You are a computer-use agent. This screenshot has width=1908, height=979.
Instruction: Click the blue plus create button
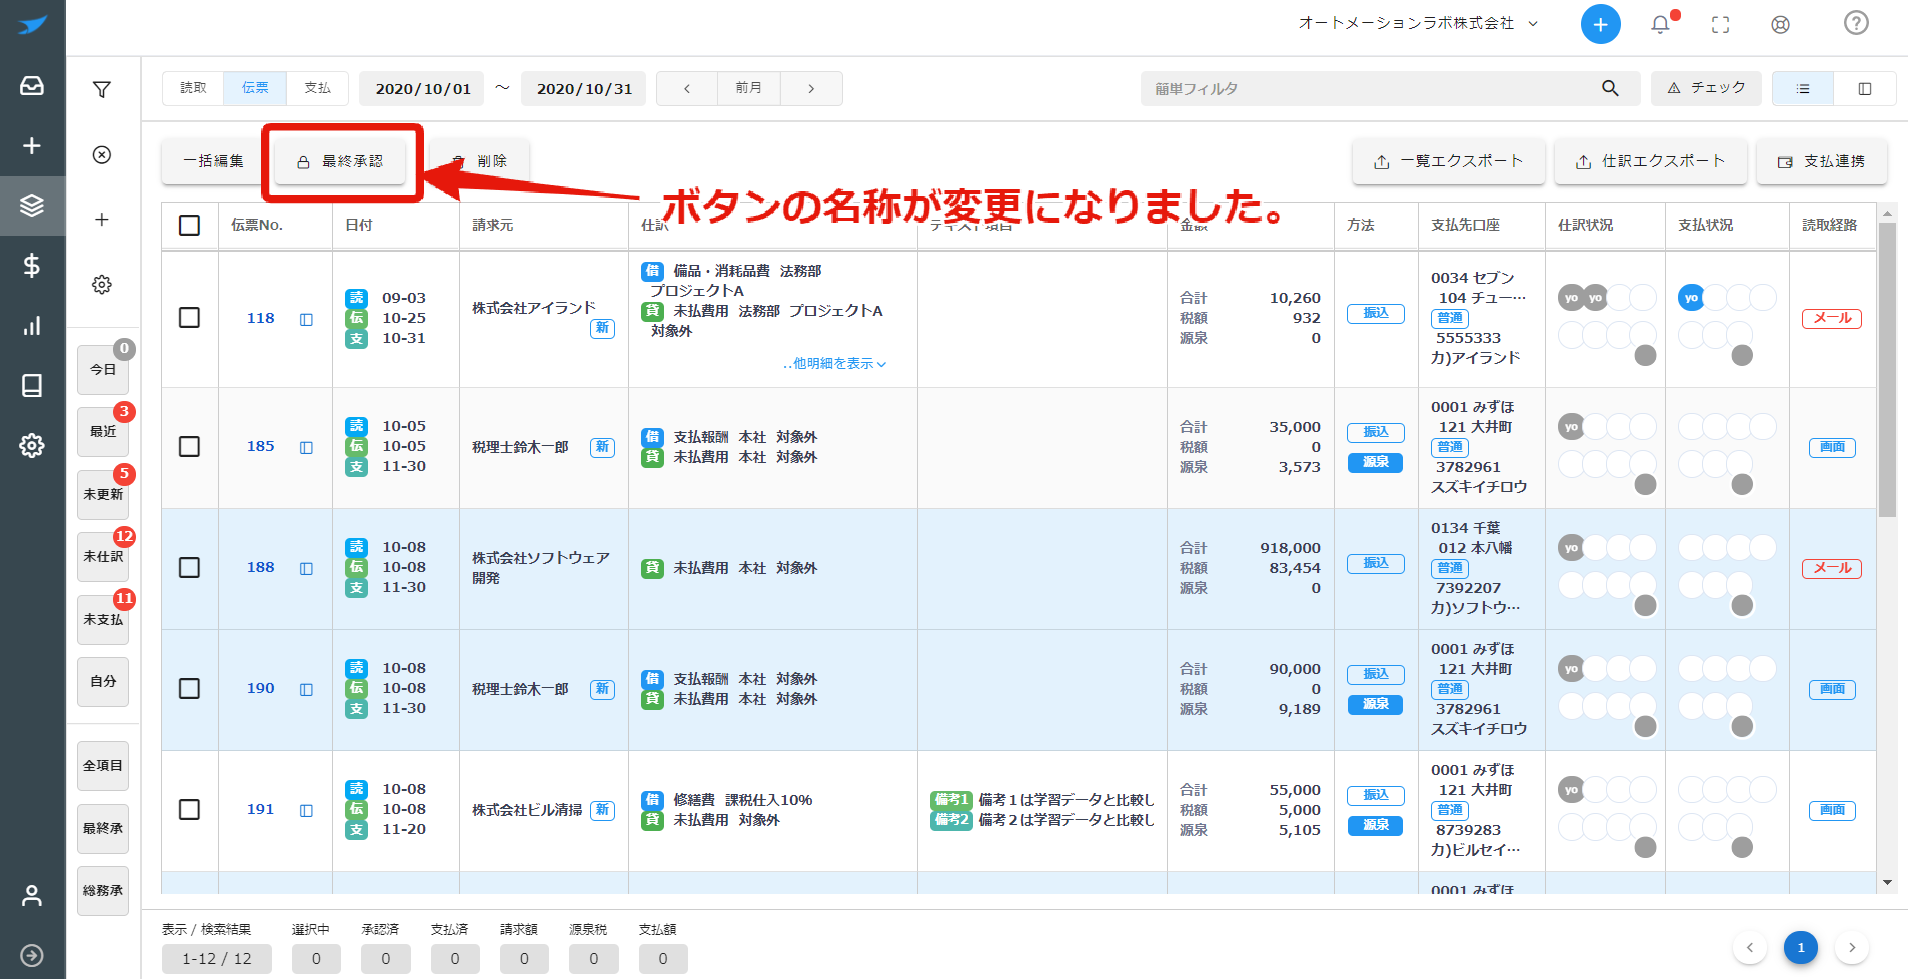[1600, 24]
